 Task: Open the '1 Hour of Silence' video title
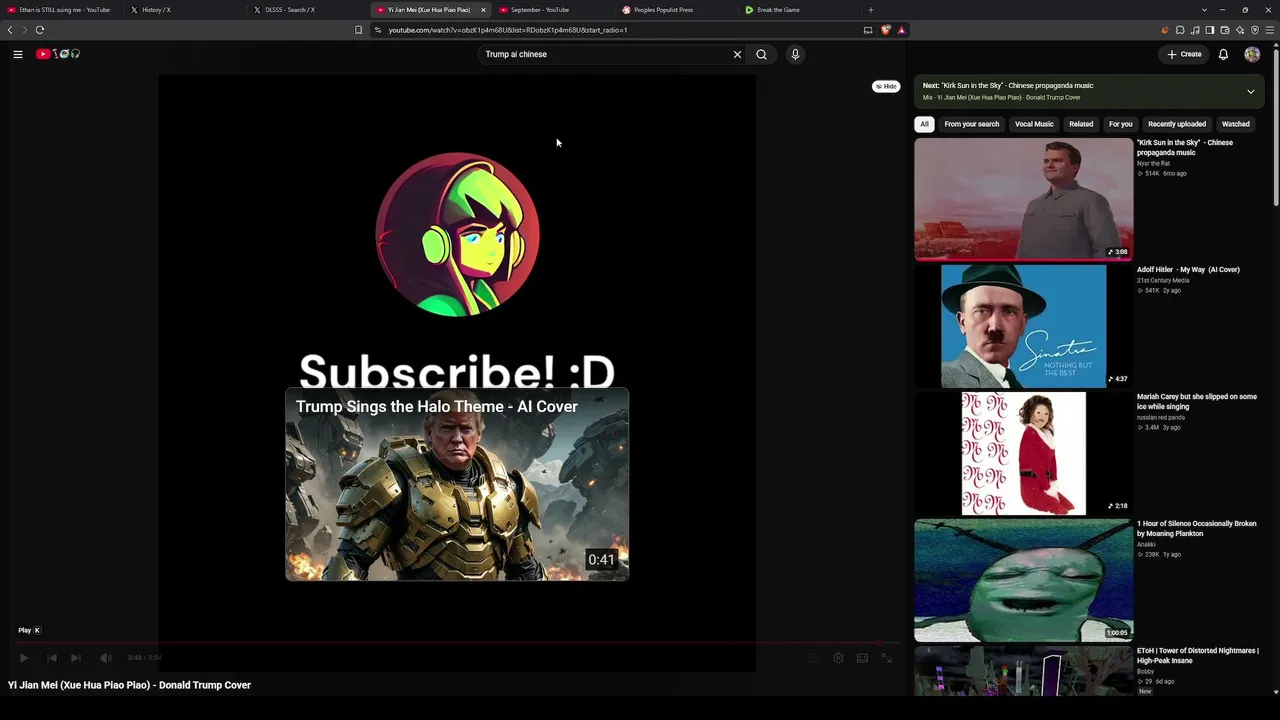coord(1196,528)
